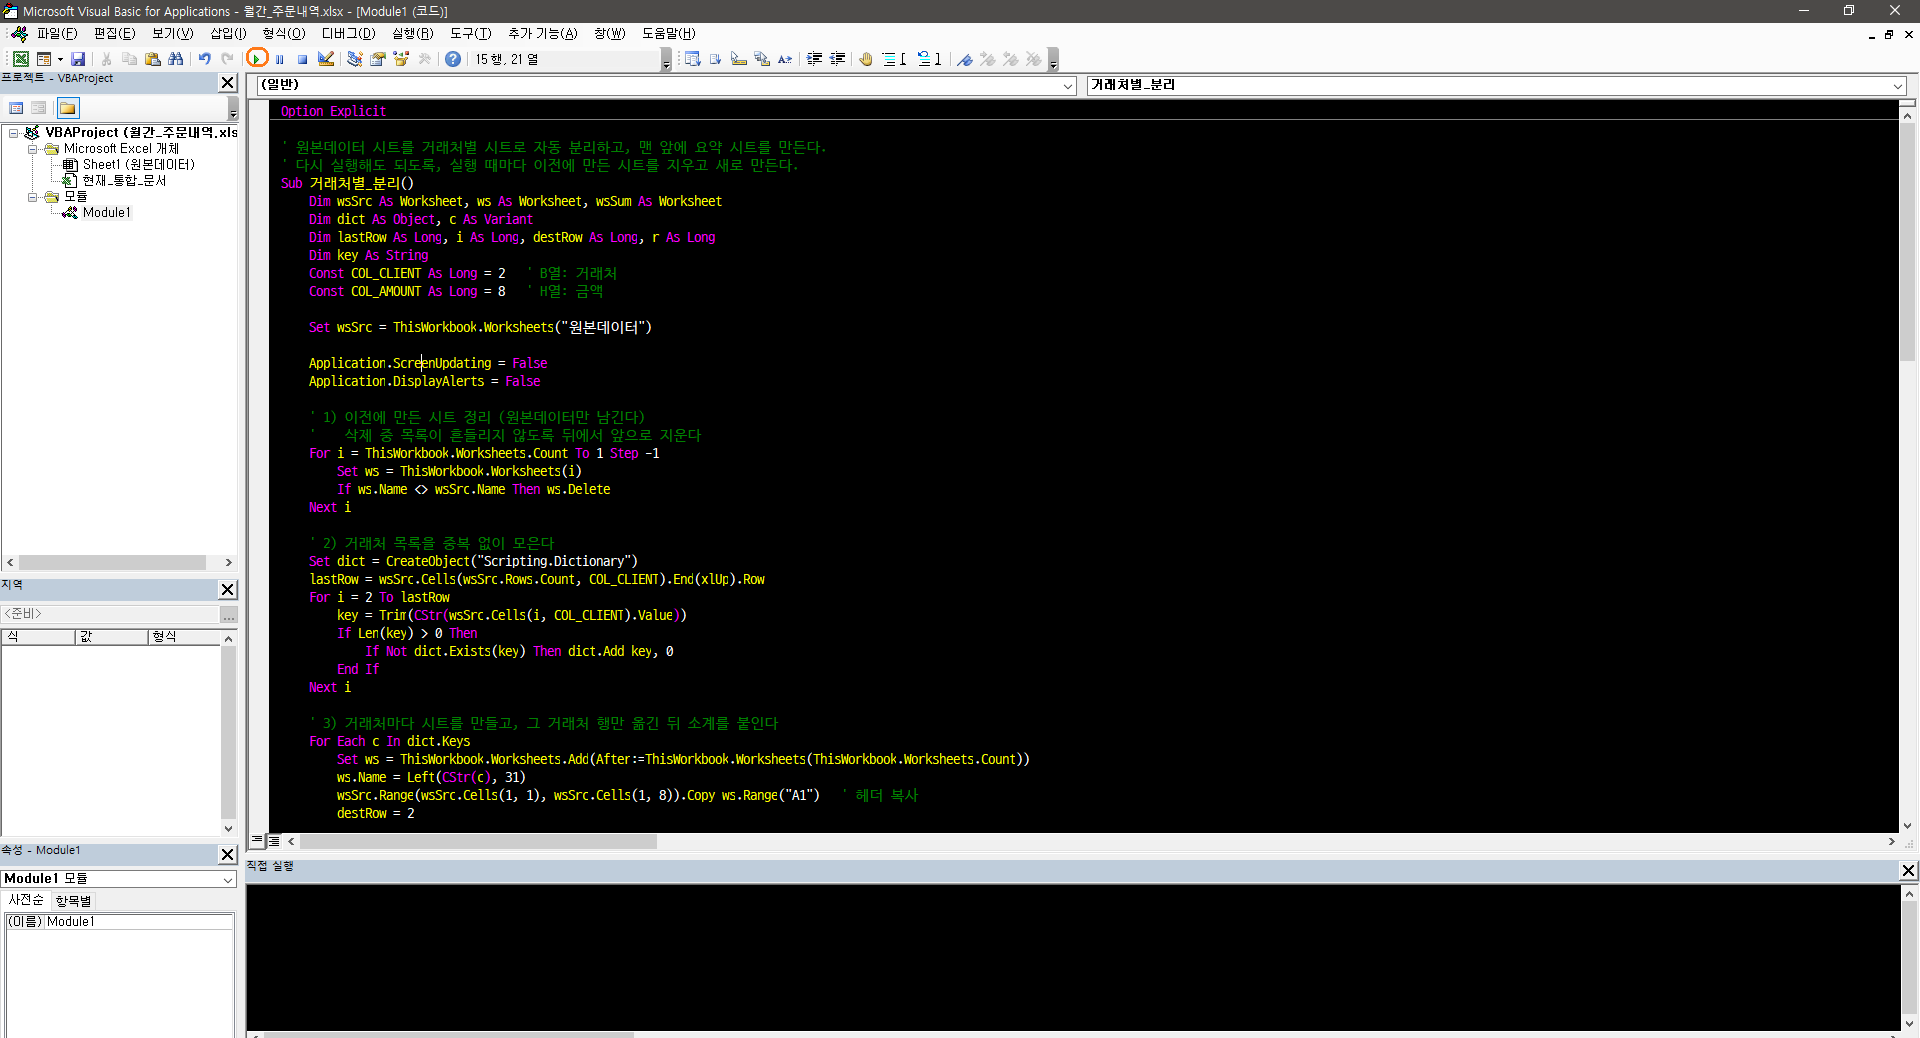The image size is (1920, 1038).
Task: Click the View Microsoft Excel icon
Action: coord(20,59)
